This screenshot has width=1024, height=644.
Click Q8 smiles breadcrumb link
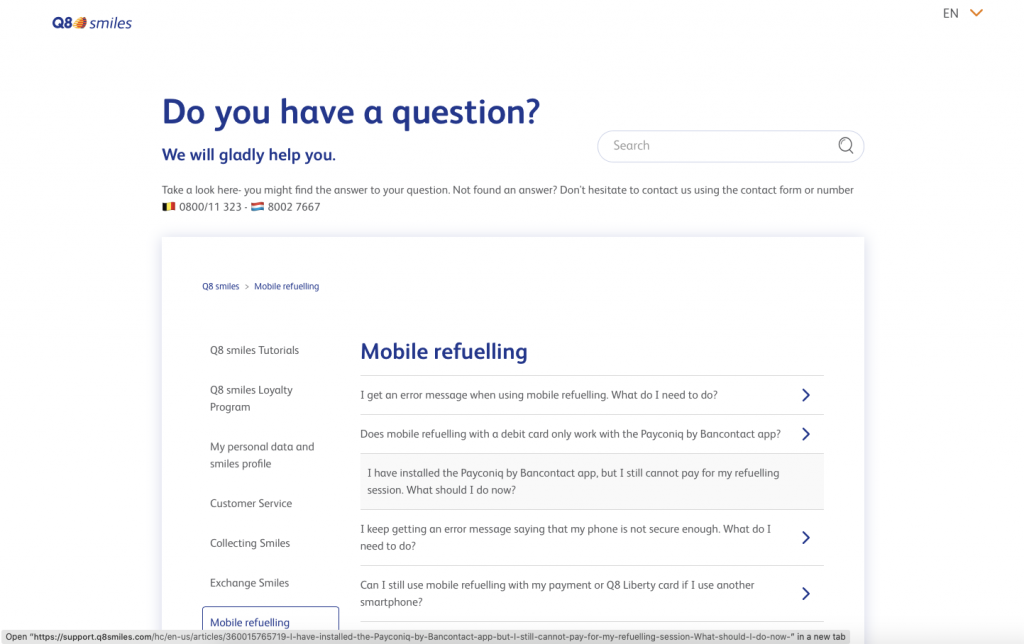(x=221, y=287)
